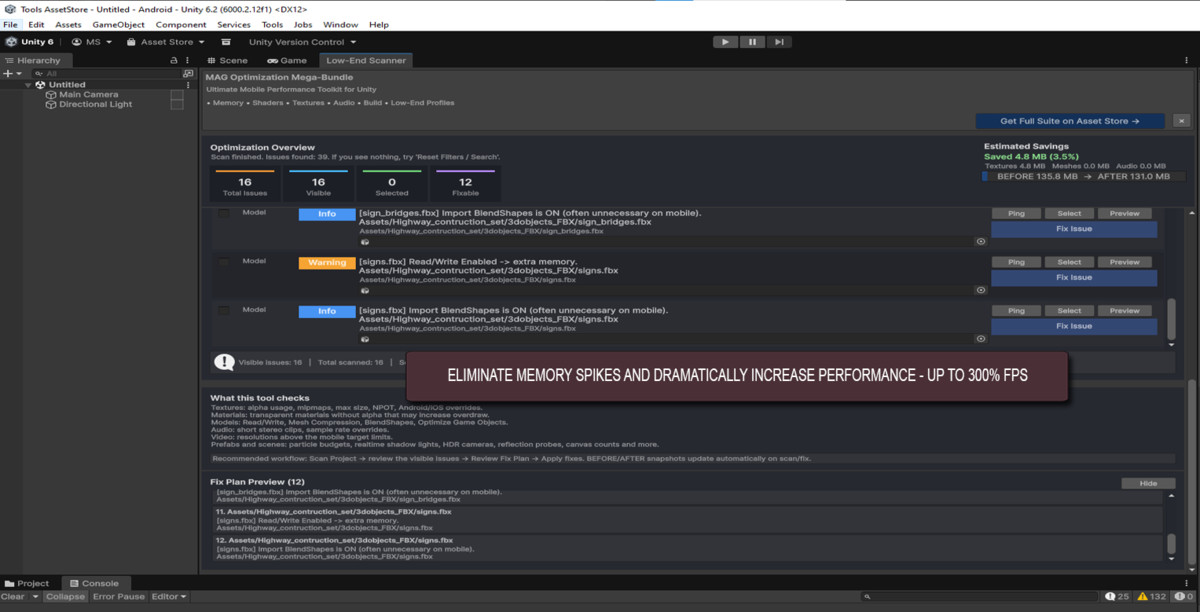The image size is (1200, 612).
Task: Click Preview for sign_bridges.fbx issue
Action: coord(1124,213)
